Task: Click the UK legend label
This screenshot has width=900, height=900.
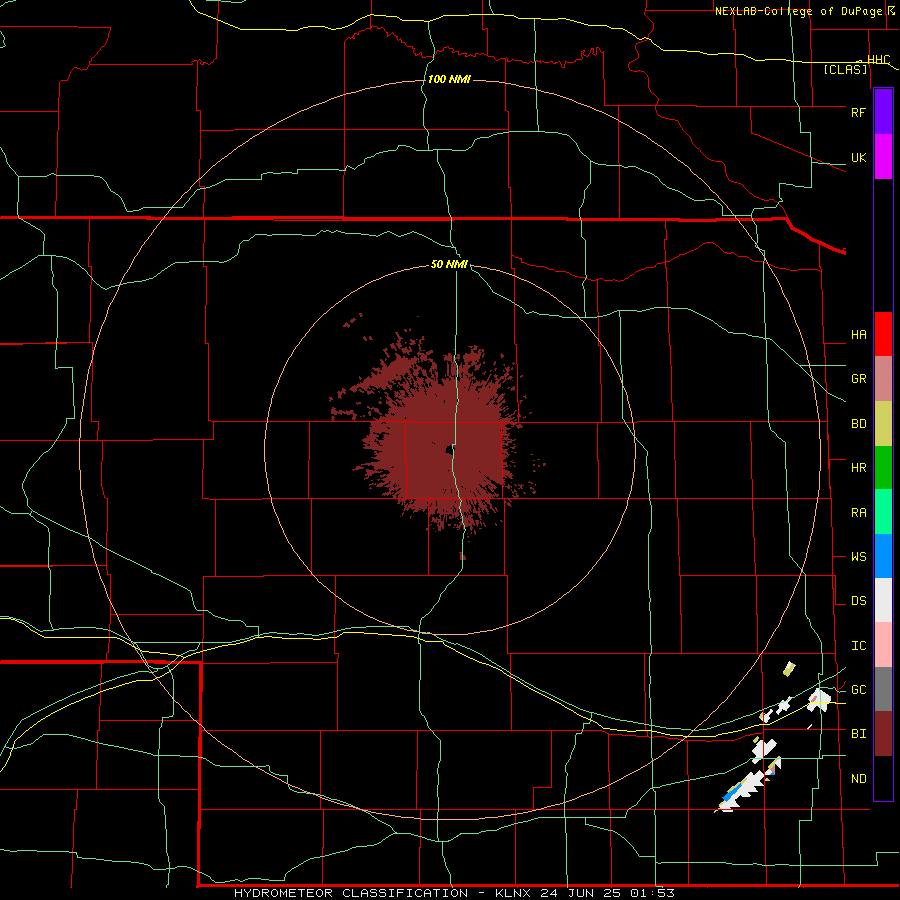Action: 858,158
